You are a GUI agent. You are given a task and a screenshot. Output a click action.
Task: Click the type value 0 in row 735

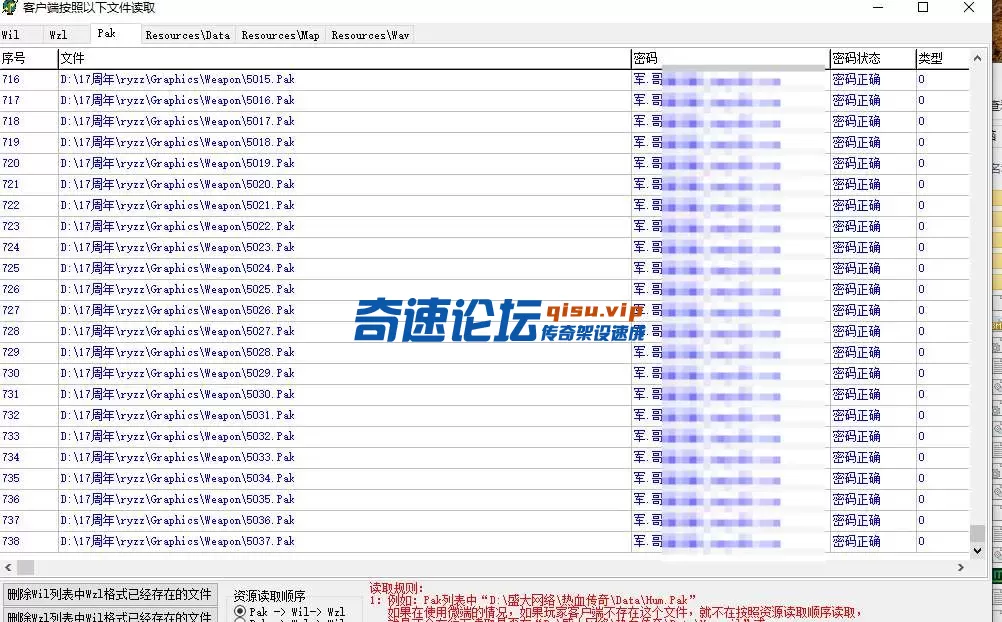pyautogui.click(x=921, y=478)
